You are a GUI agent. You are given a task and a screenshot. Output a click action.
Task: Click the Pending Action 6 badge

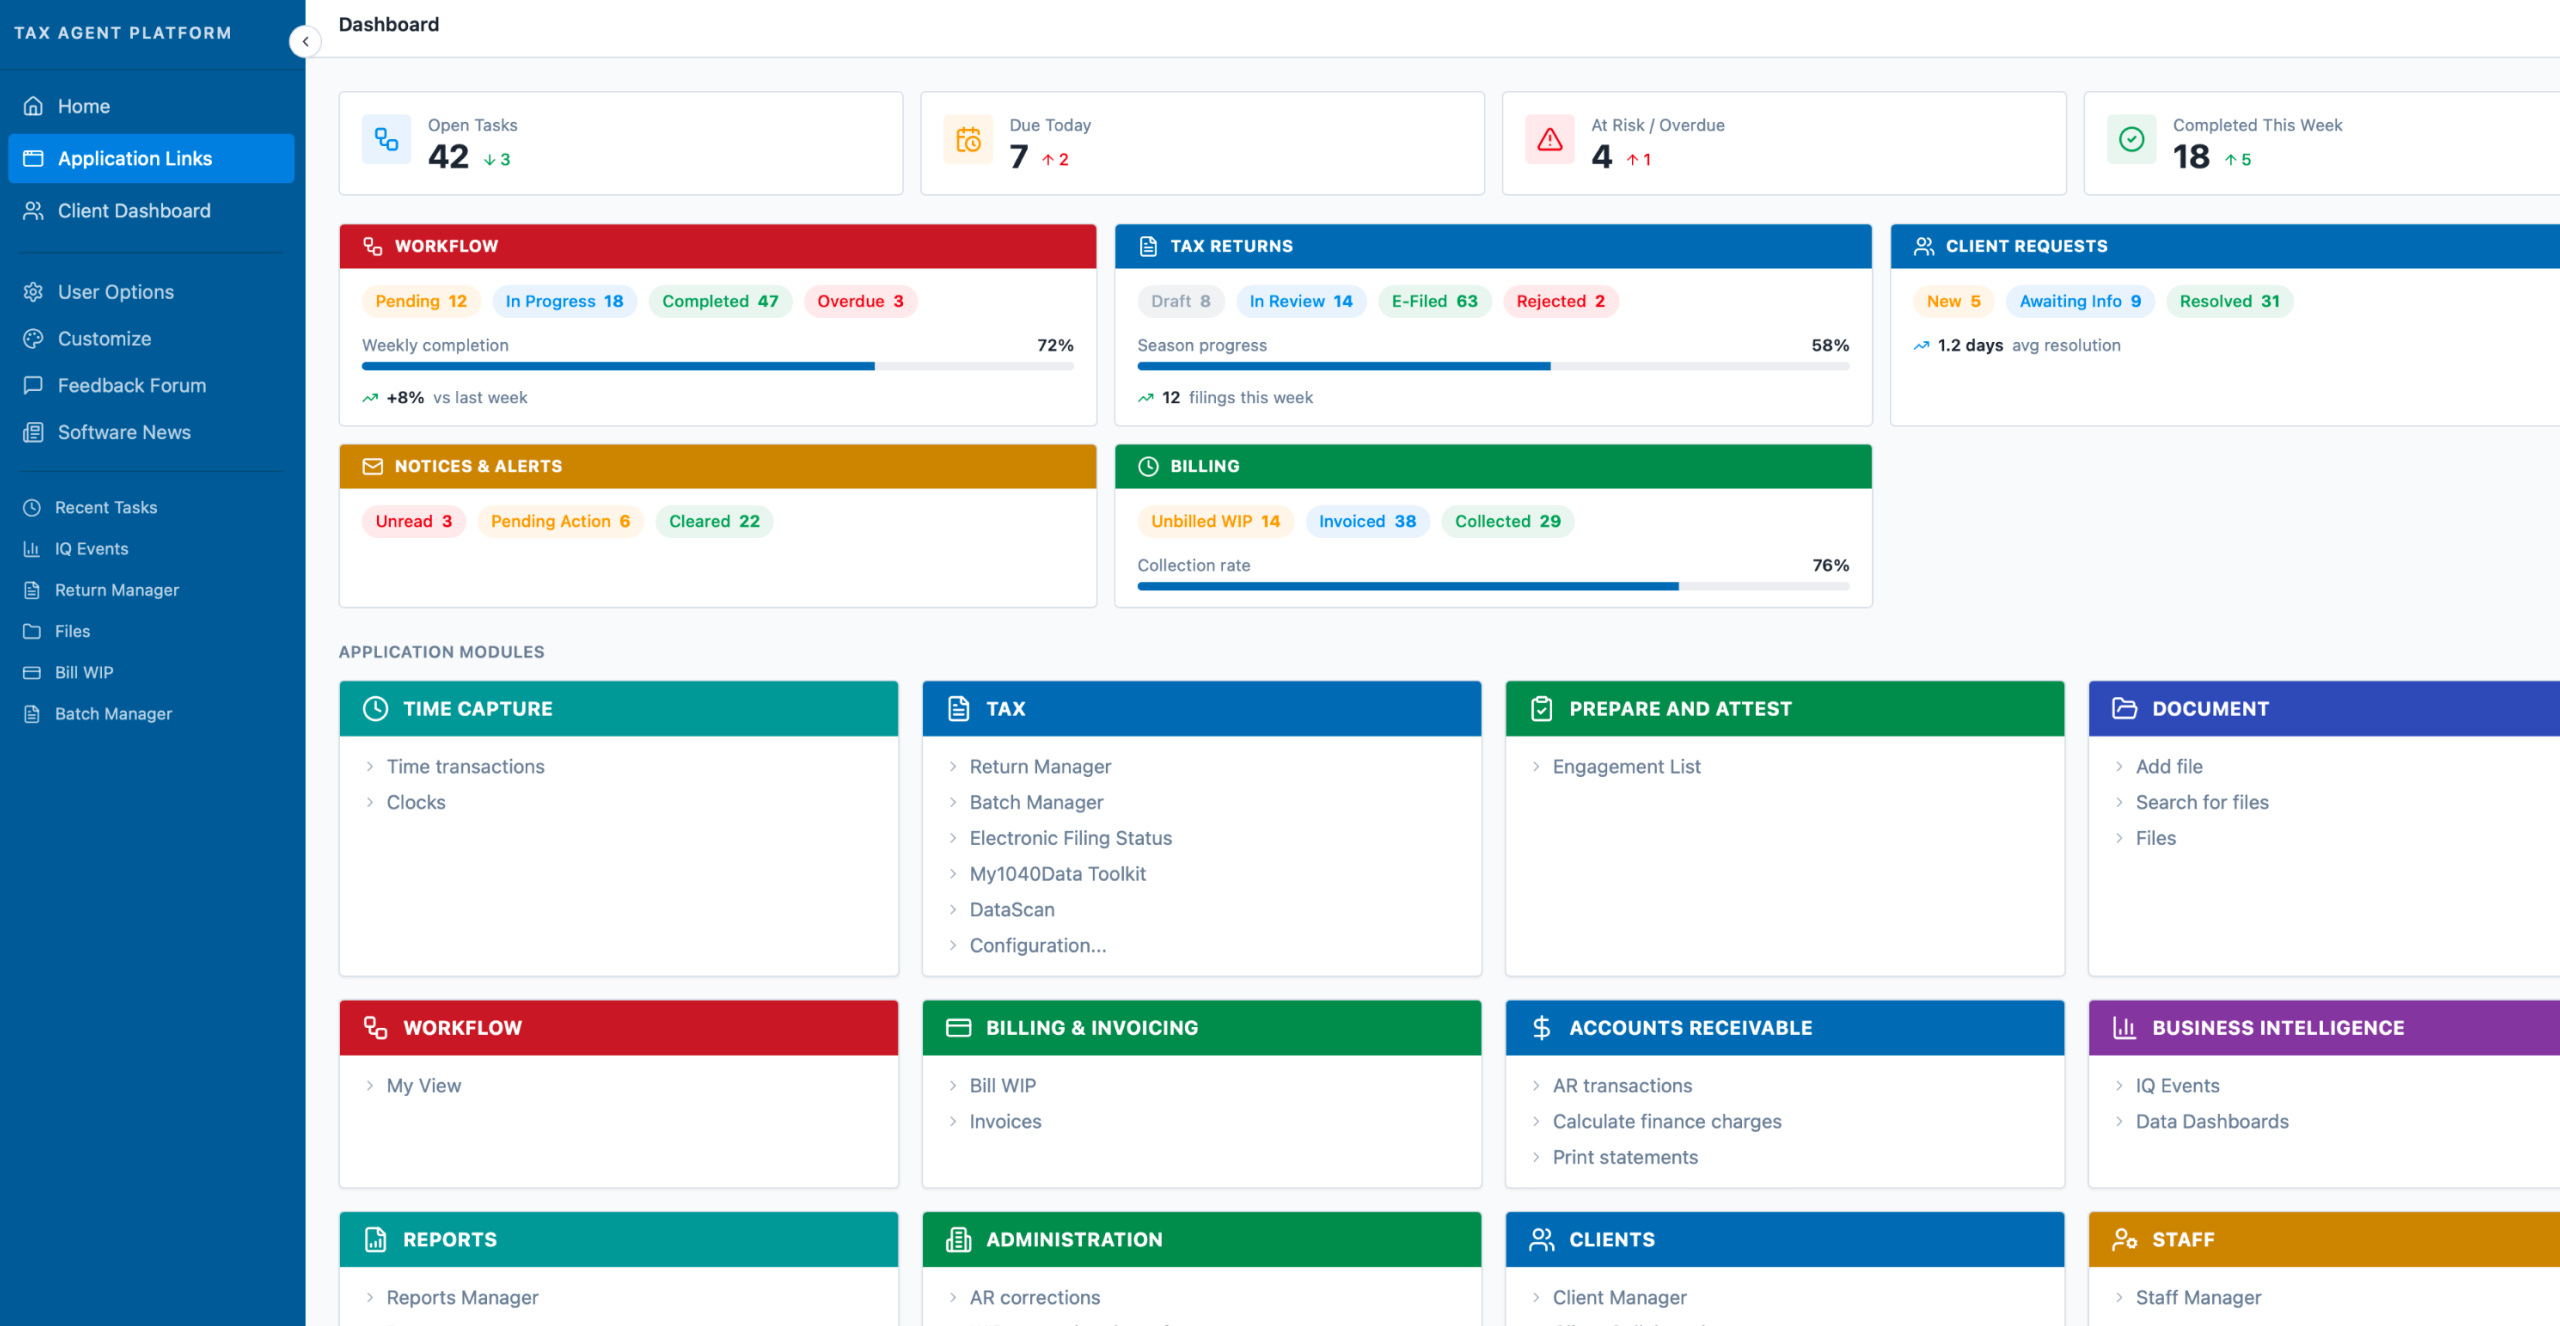pos(560,521)
